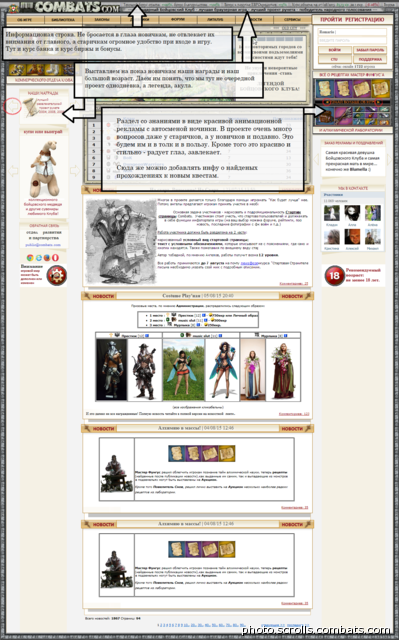Image resolution: width=399 pixels, height=640 pixels.
Task: Show next souvenir with right arrow beside toy
Action: click(75, 170)
